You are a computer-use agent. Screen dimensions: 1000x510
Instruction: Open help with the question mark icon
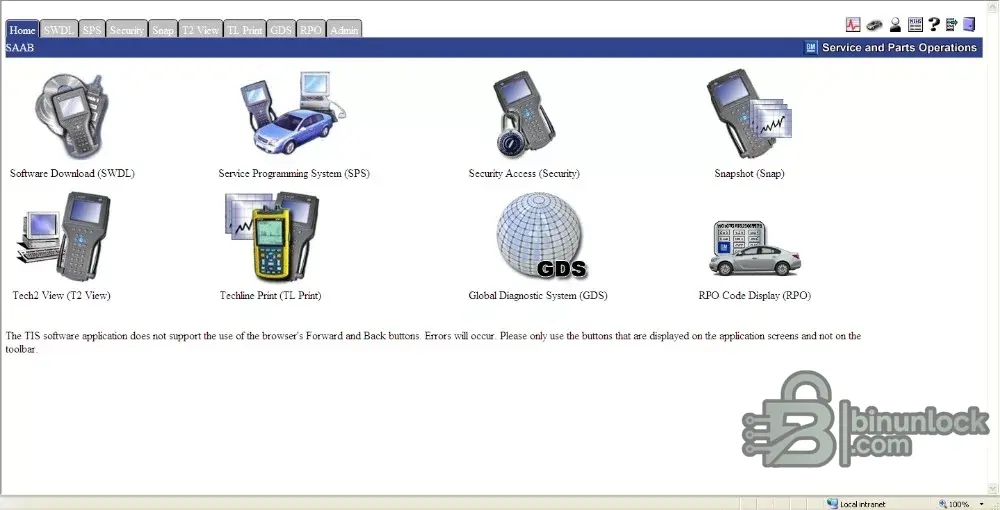(x=934, y=25)
